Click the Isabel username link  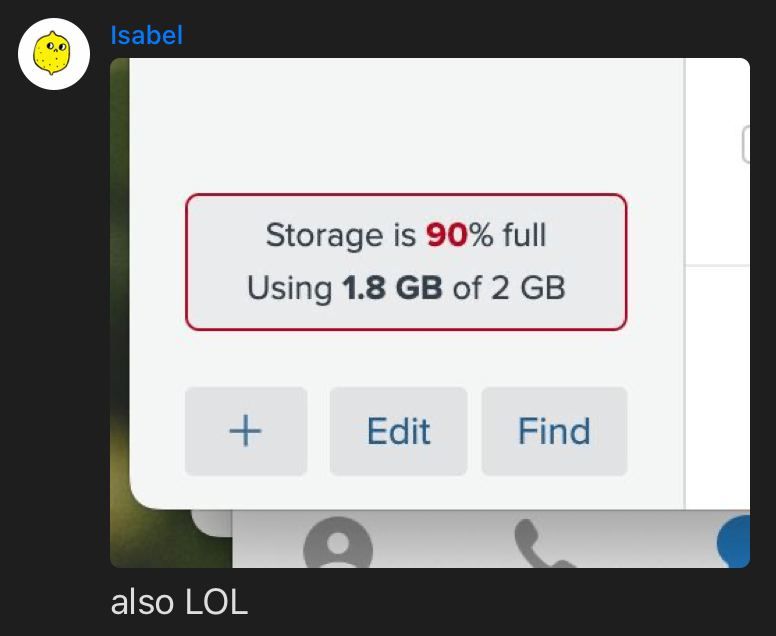pos(146,35)
